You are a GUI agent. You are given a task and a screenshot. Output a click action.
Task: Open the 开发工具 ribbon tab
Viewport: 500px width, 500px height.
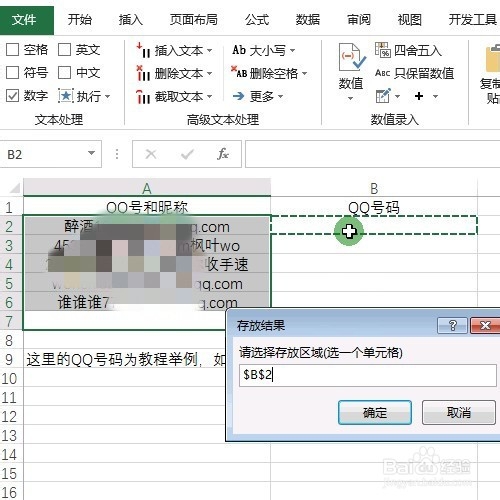[473, 20]
